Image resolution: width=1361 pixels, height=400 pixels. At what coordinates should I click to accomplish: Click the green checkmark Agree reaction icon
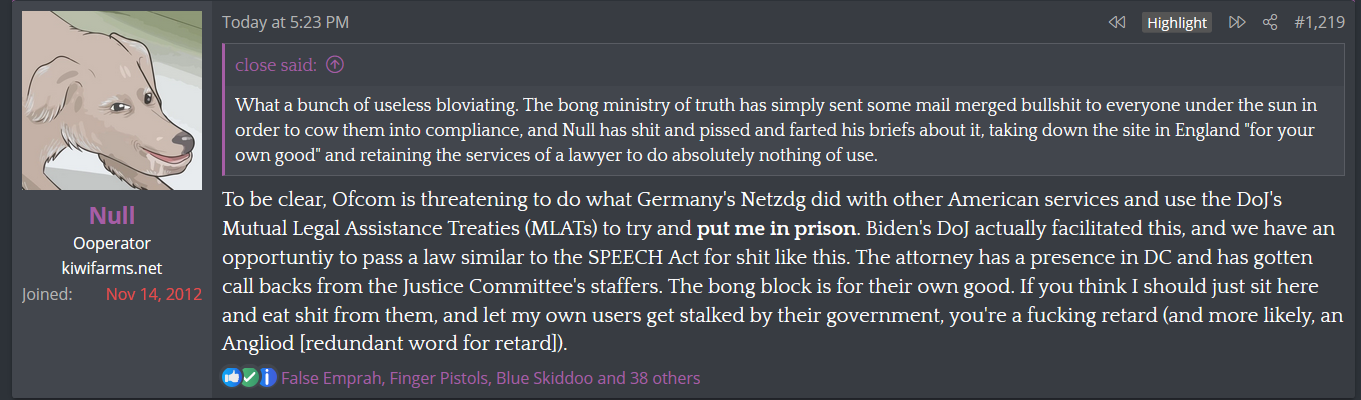(x=250, y=378)
